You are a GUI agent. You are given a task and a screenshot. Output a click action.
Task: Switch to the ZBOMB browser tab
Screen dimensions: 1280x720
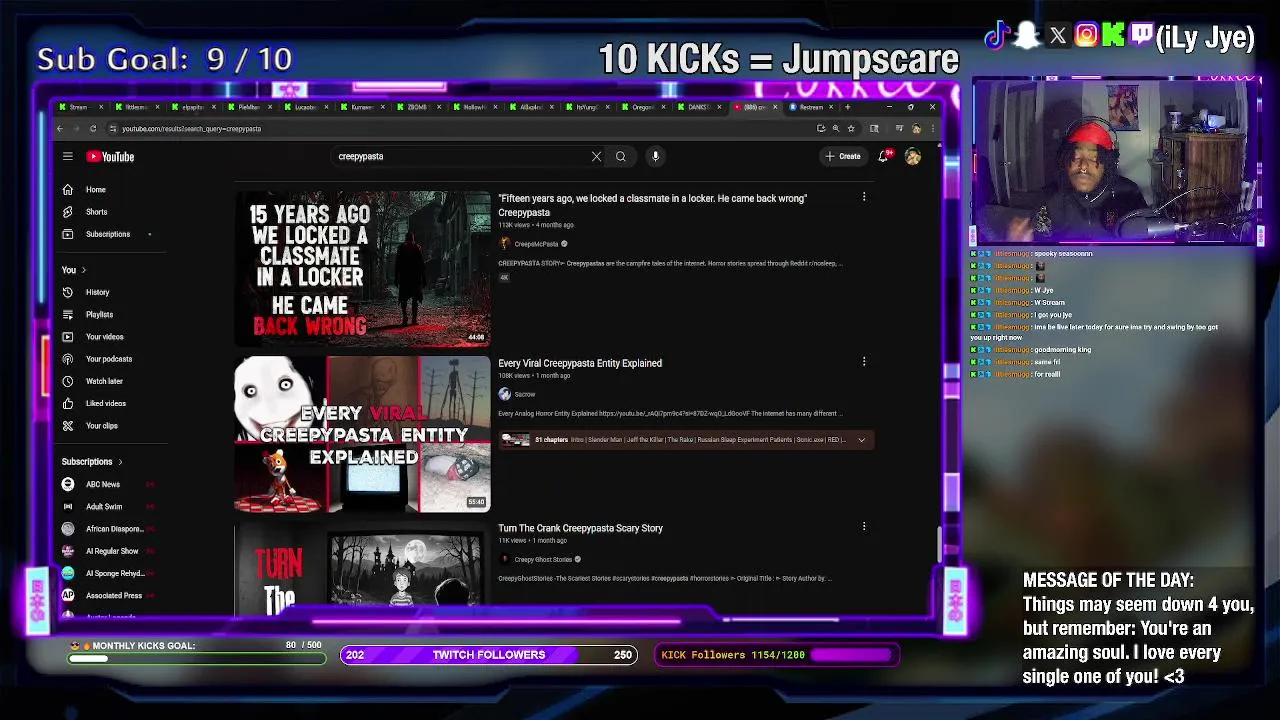421,107
